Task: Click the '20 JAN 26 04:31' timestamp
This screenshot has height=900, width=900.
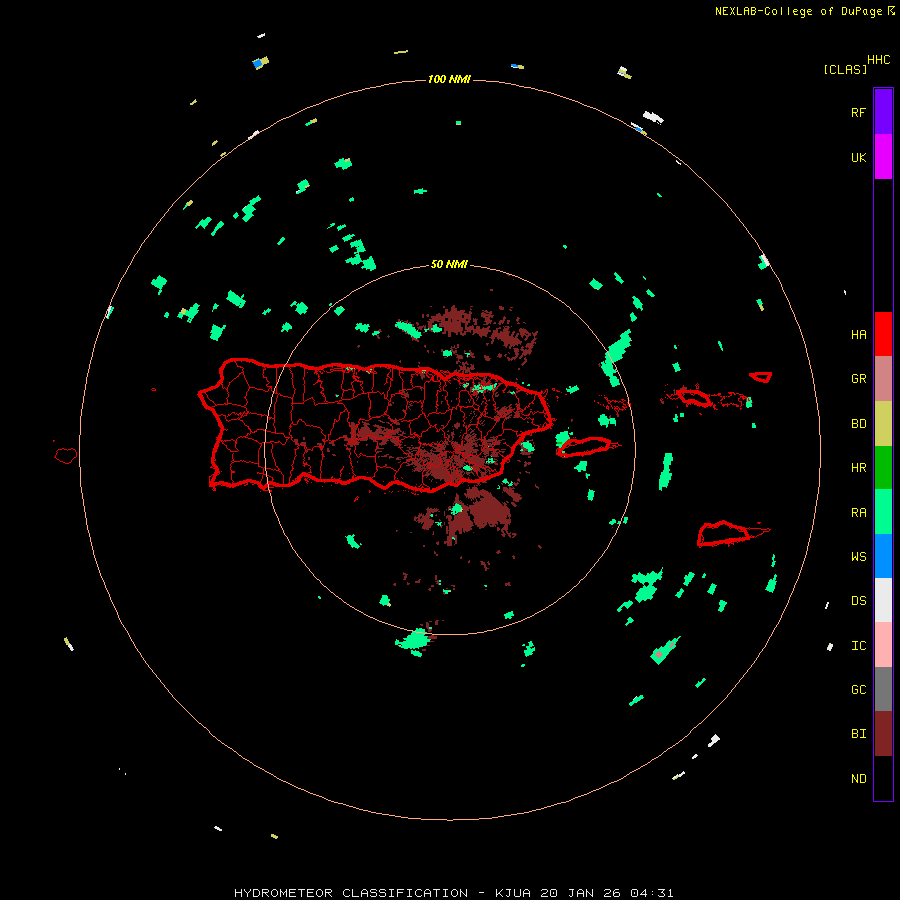Action: [607, 893]
